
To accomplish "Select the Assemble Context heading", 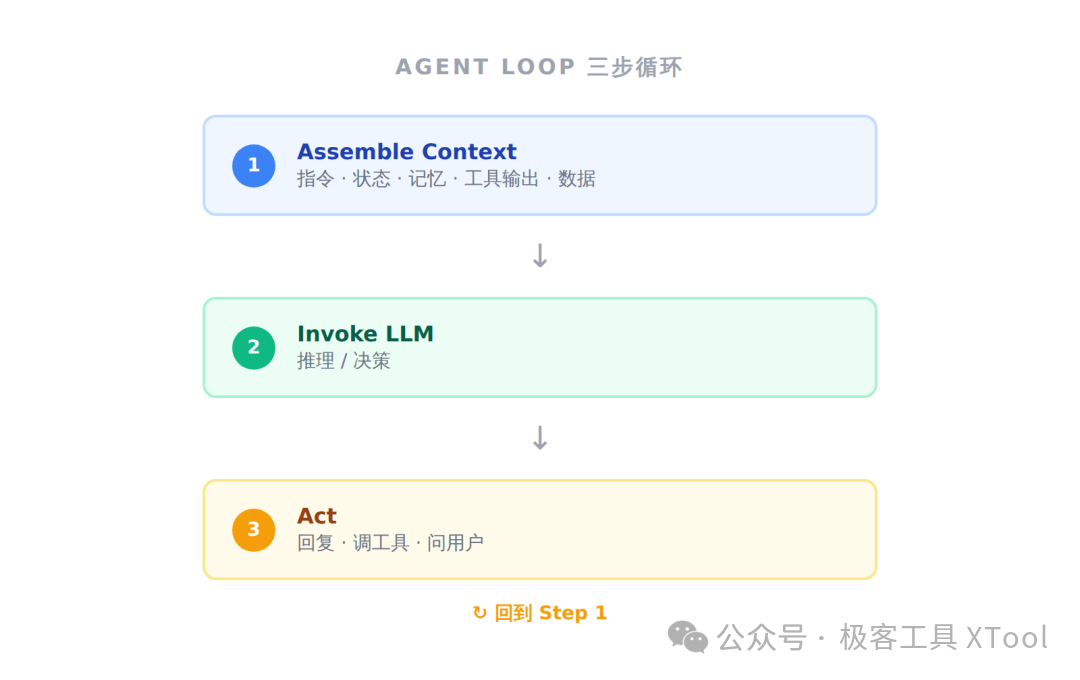I will pos(406,152).
